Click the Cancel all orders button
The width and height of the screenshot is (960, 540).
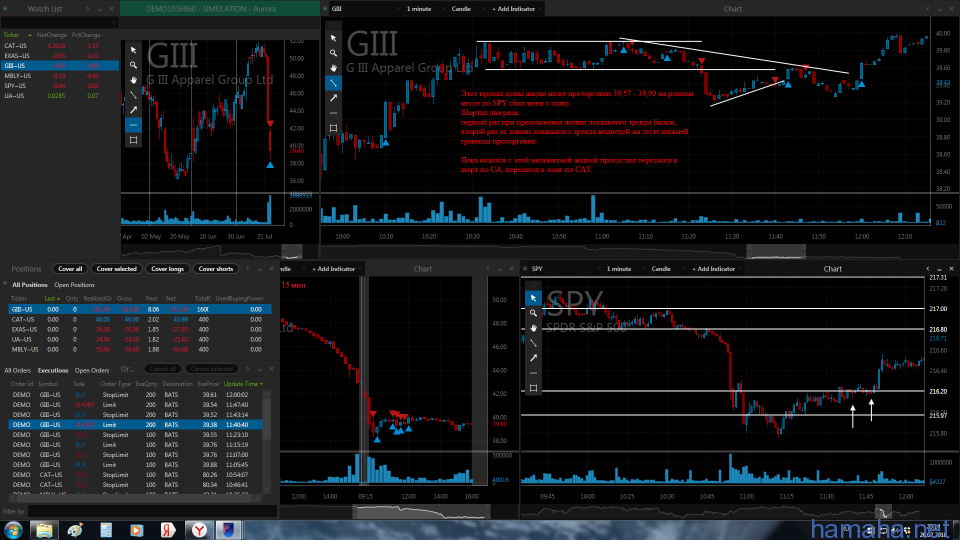point(163,369)
